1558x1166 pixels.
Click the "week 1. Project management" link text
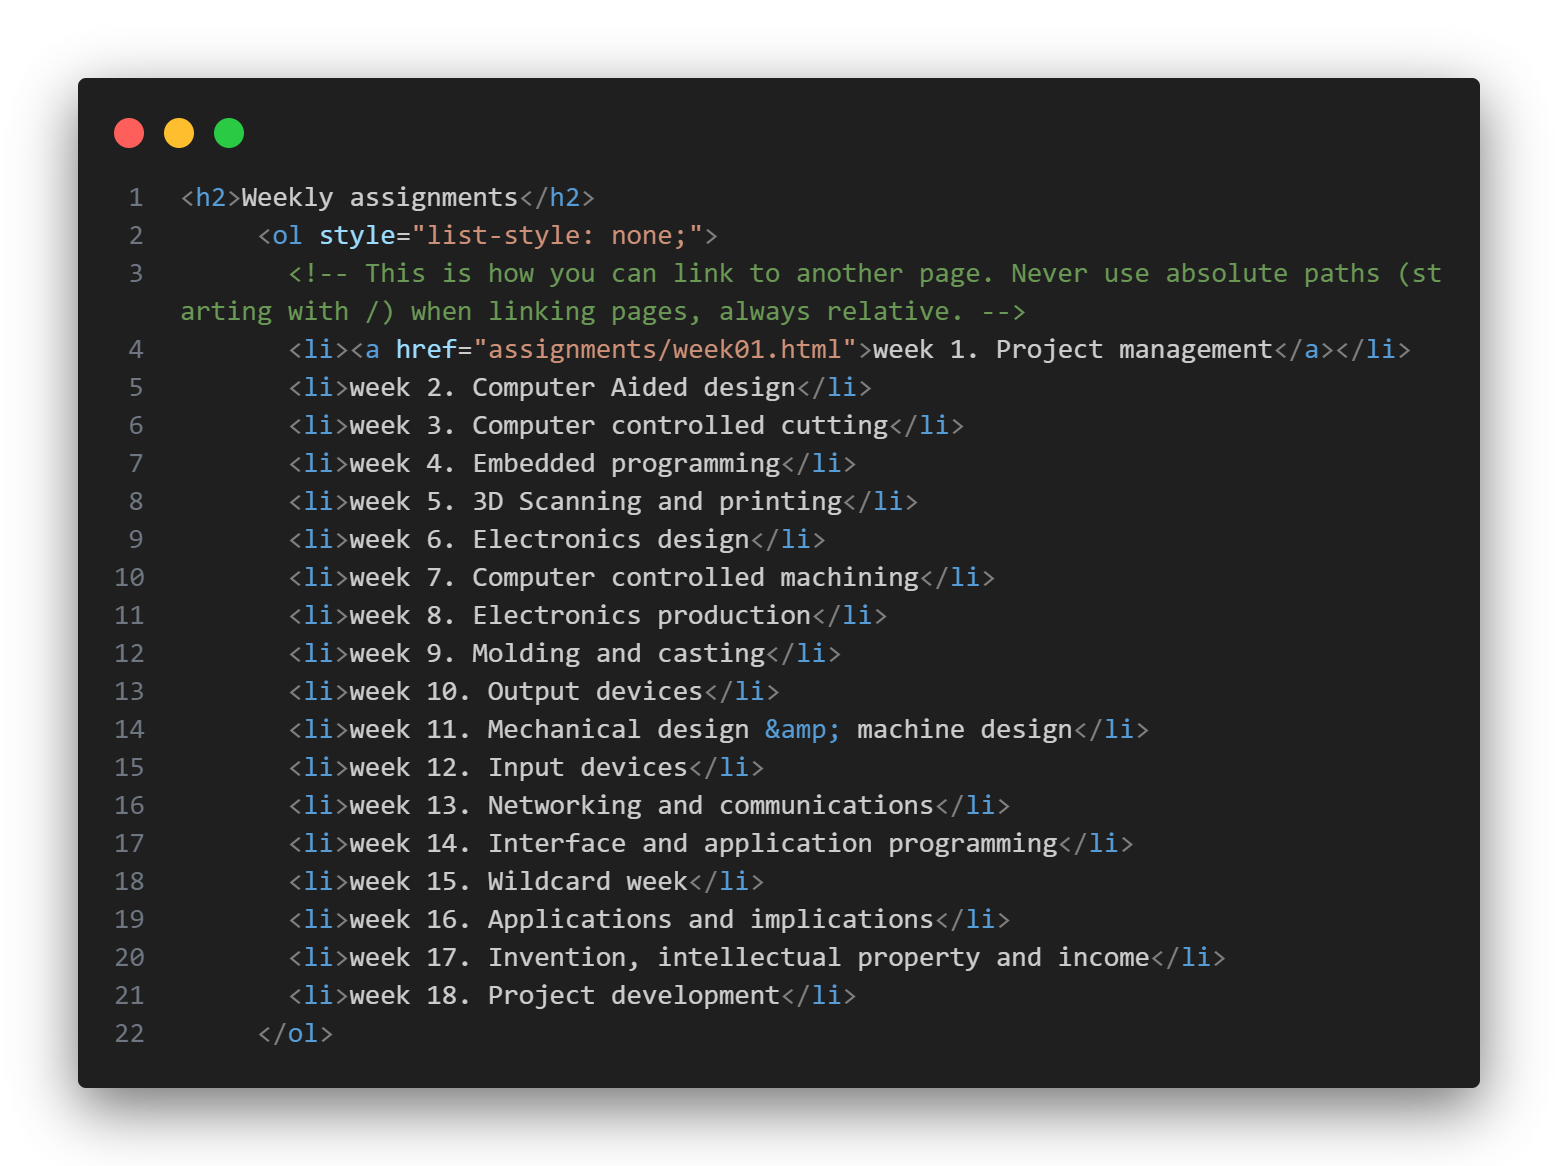click(1072, 350)
